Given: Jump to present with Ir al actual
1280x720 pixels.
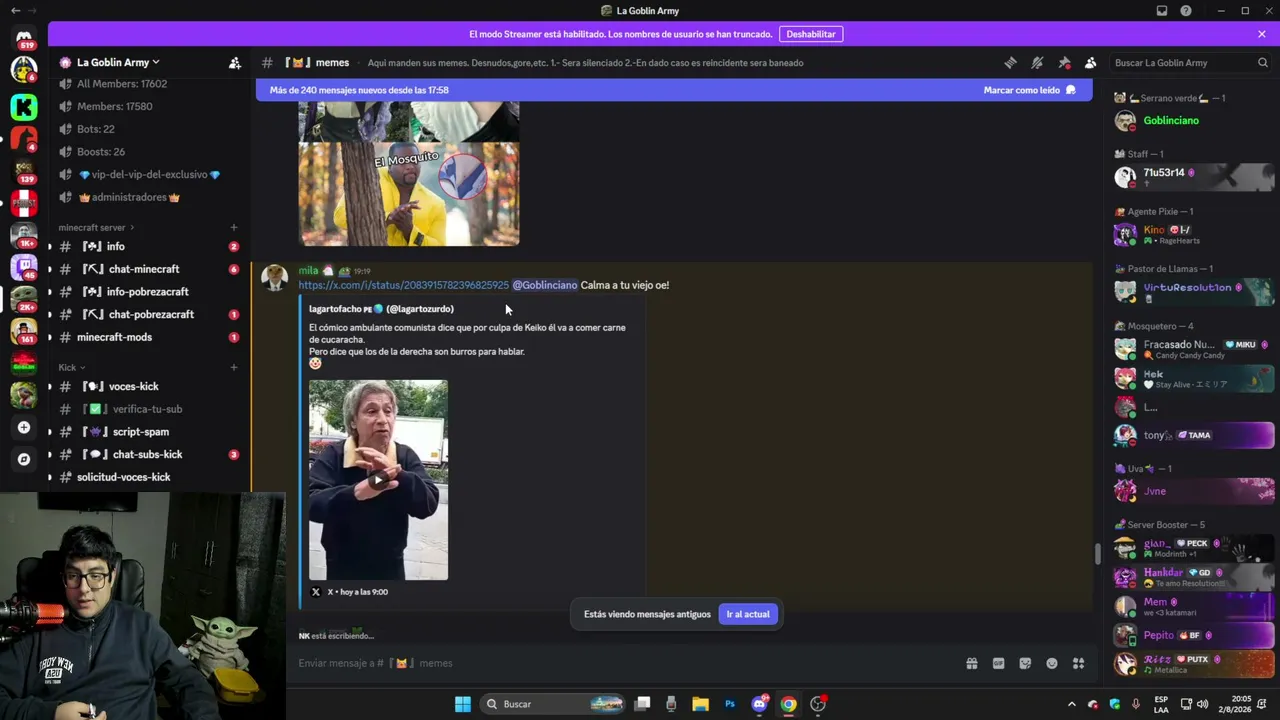Looking at the screenshot, I should point(748,614).
